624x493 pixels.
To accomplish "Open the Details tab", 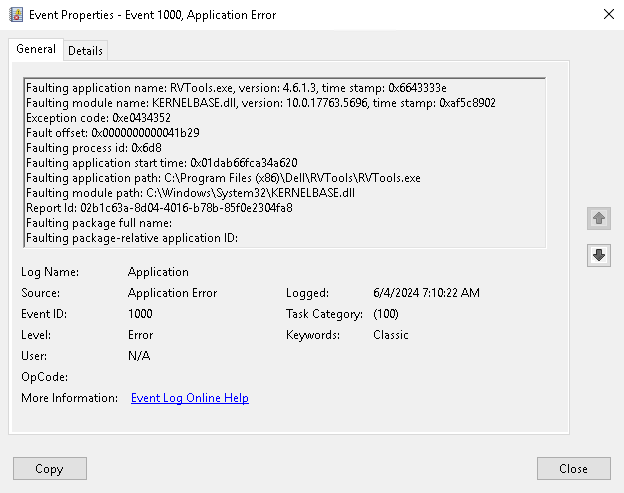I will [x=85, y=51].
